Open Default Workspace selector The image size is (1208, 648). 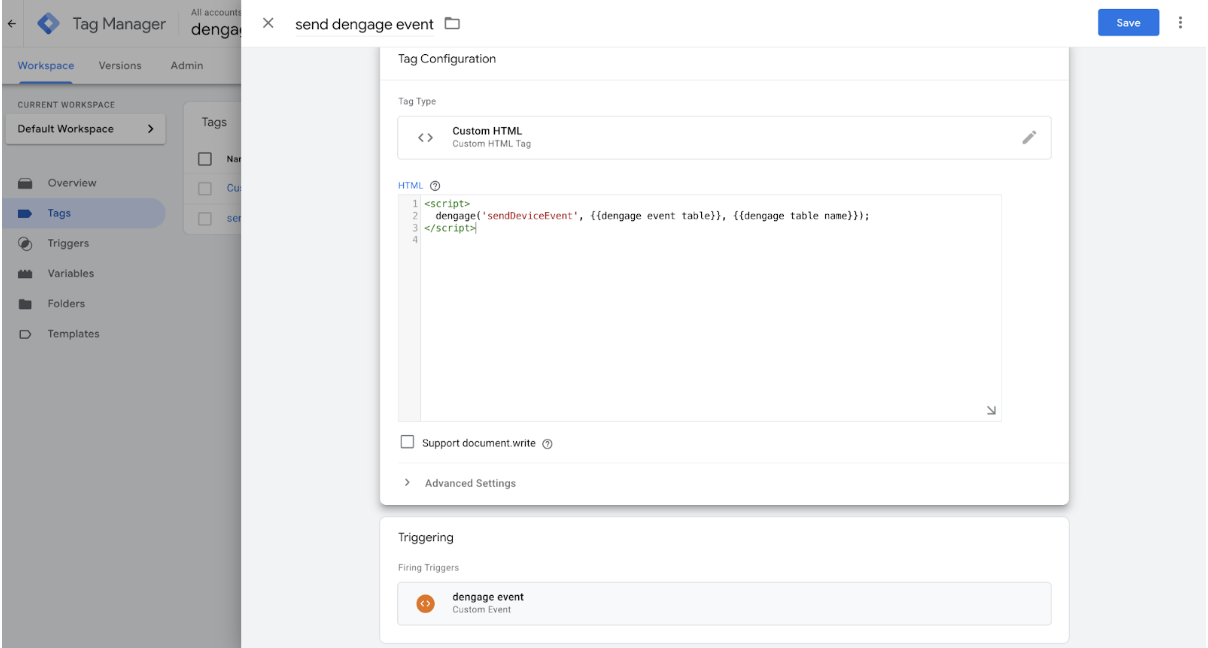(x=86, y=129)
